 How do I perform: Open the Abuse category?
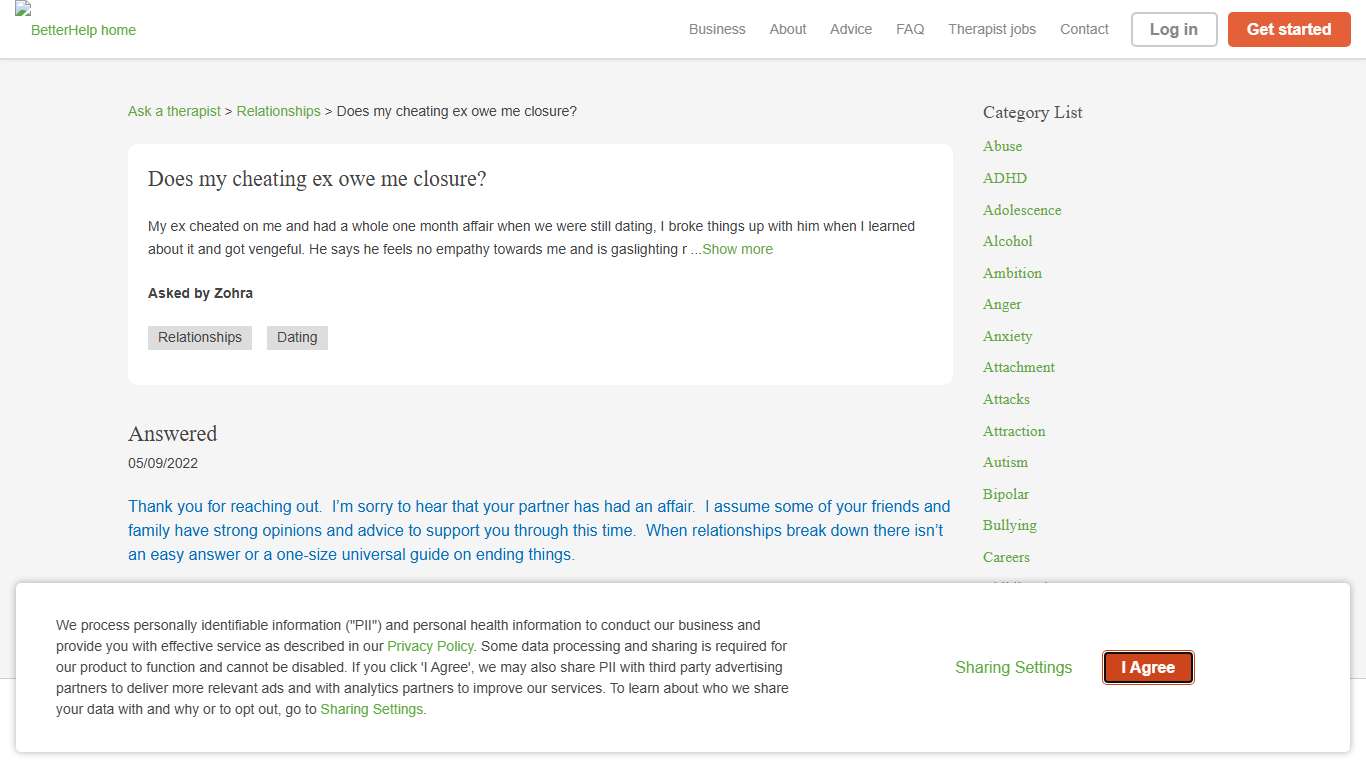click(x=1002, y=146)
